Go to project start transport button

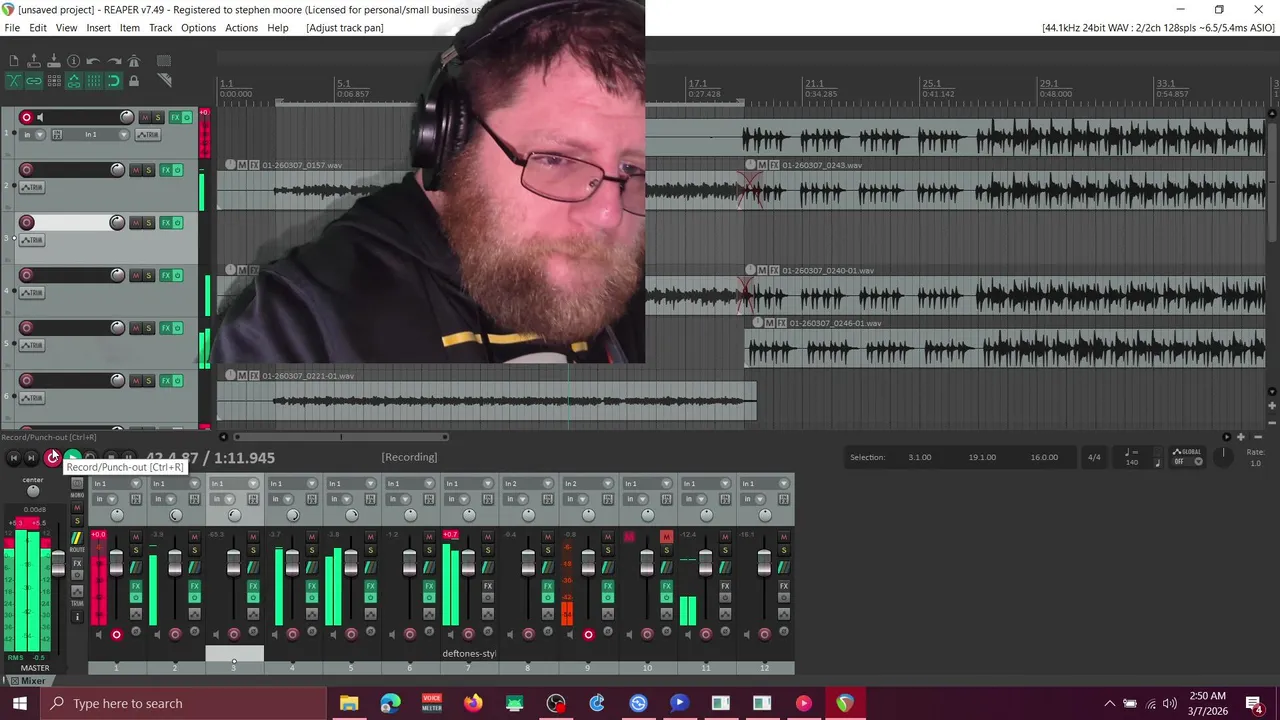[14, 457]
